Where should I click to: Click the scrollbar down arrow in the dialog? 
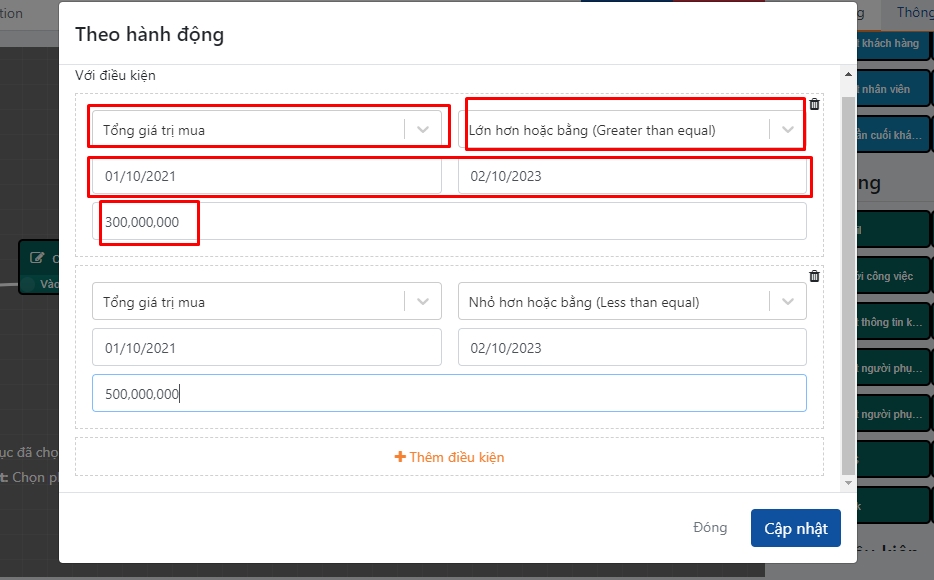pos(849,483)
